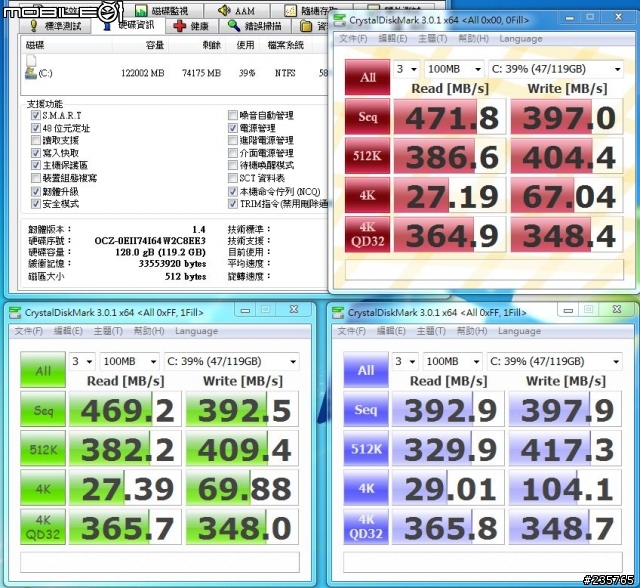Click the 104.1 4K write result
The image size is (640, 588).
click(565, 488)
